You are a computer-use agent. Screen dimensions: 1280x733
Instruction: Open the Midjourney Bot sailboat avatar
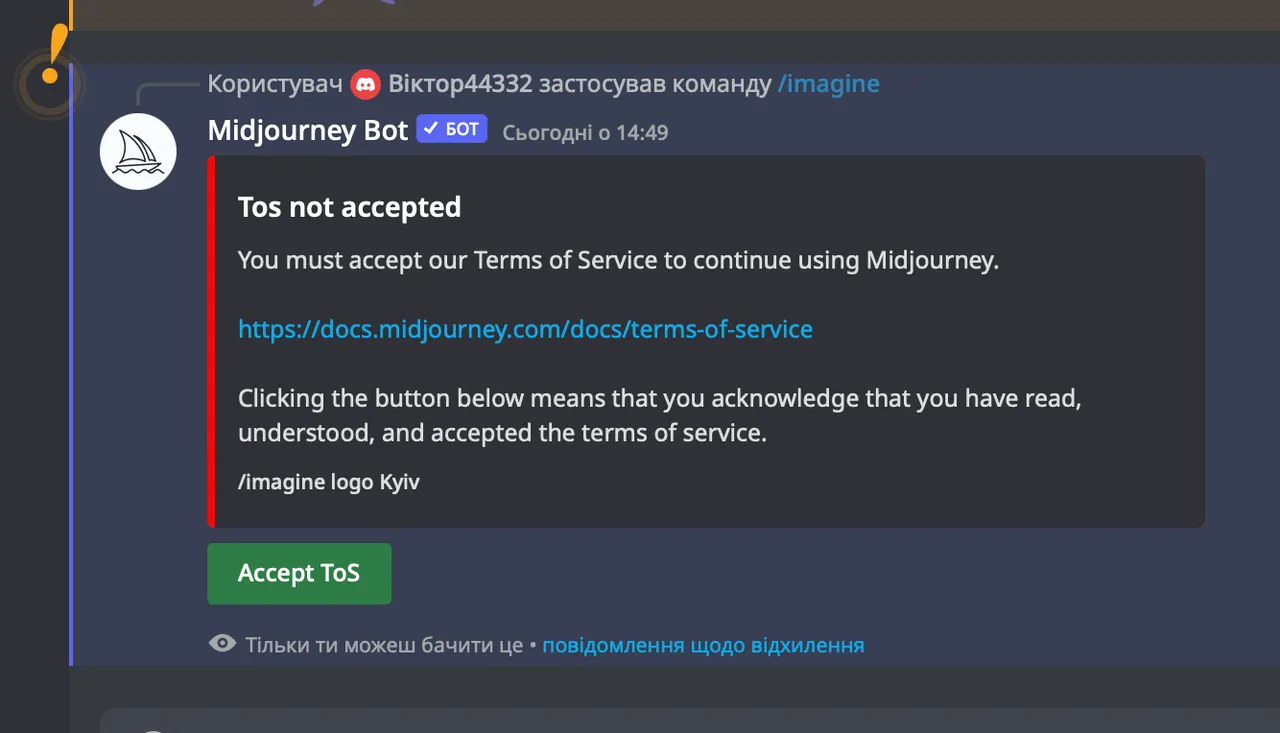(x=138, y=152)
